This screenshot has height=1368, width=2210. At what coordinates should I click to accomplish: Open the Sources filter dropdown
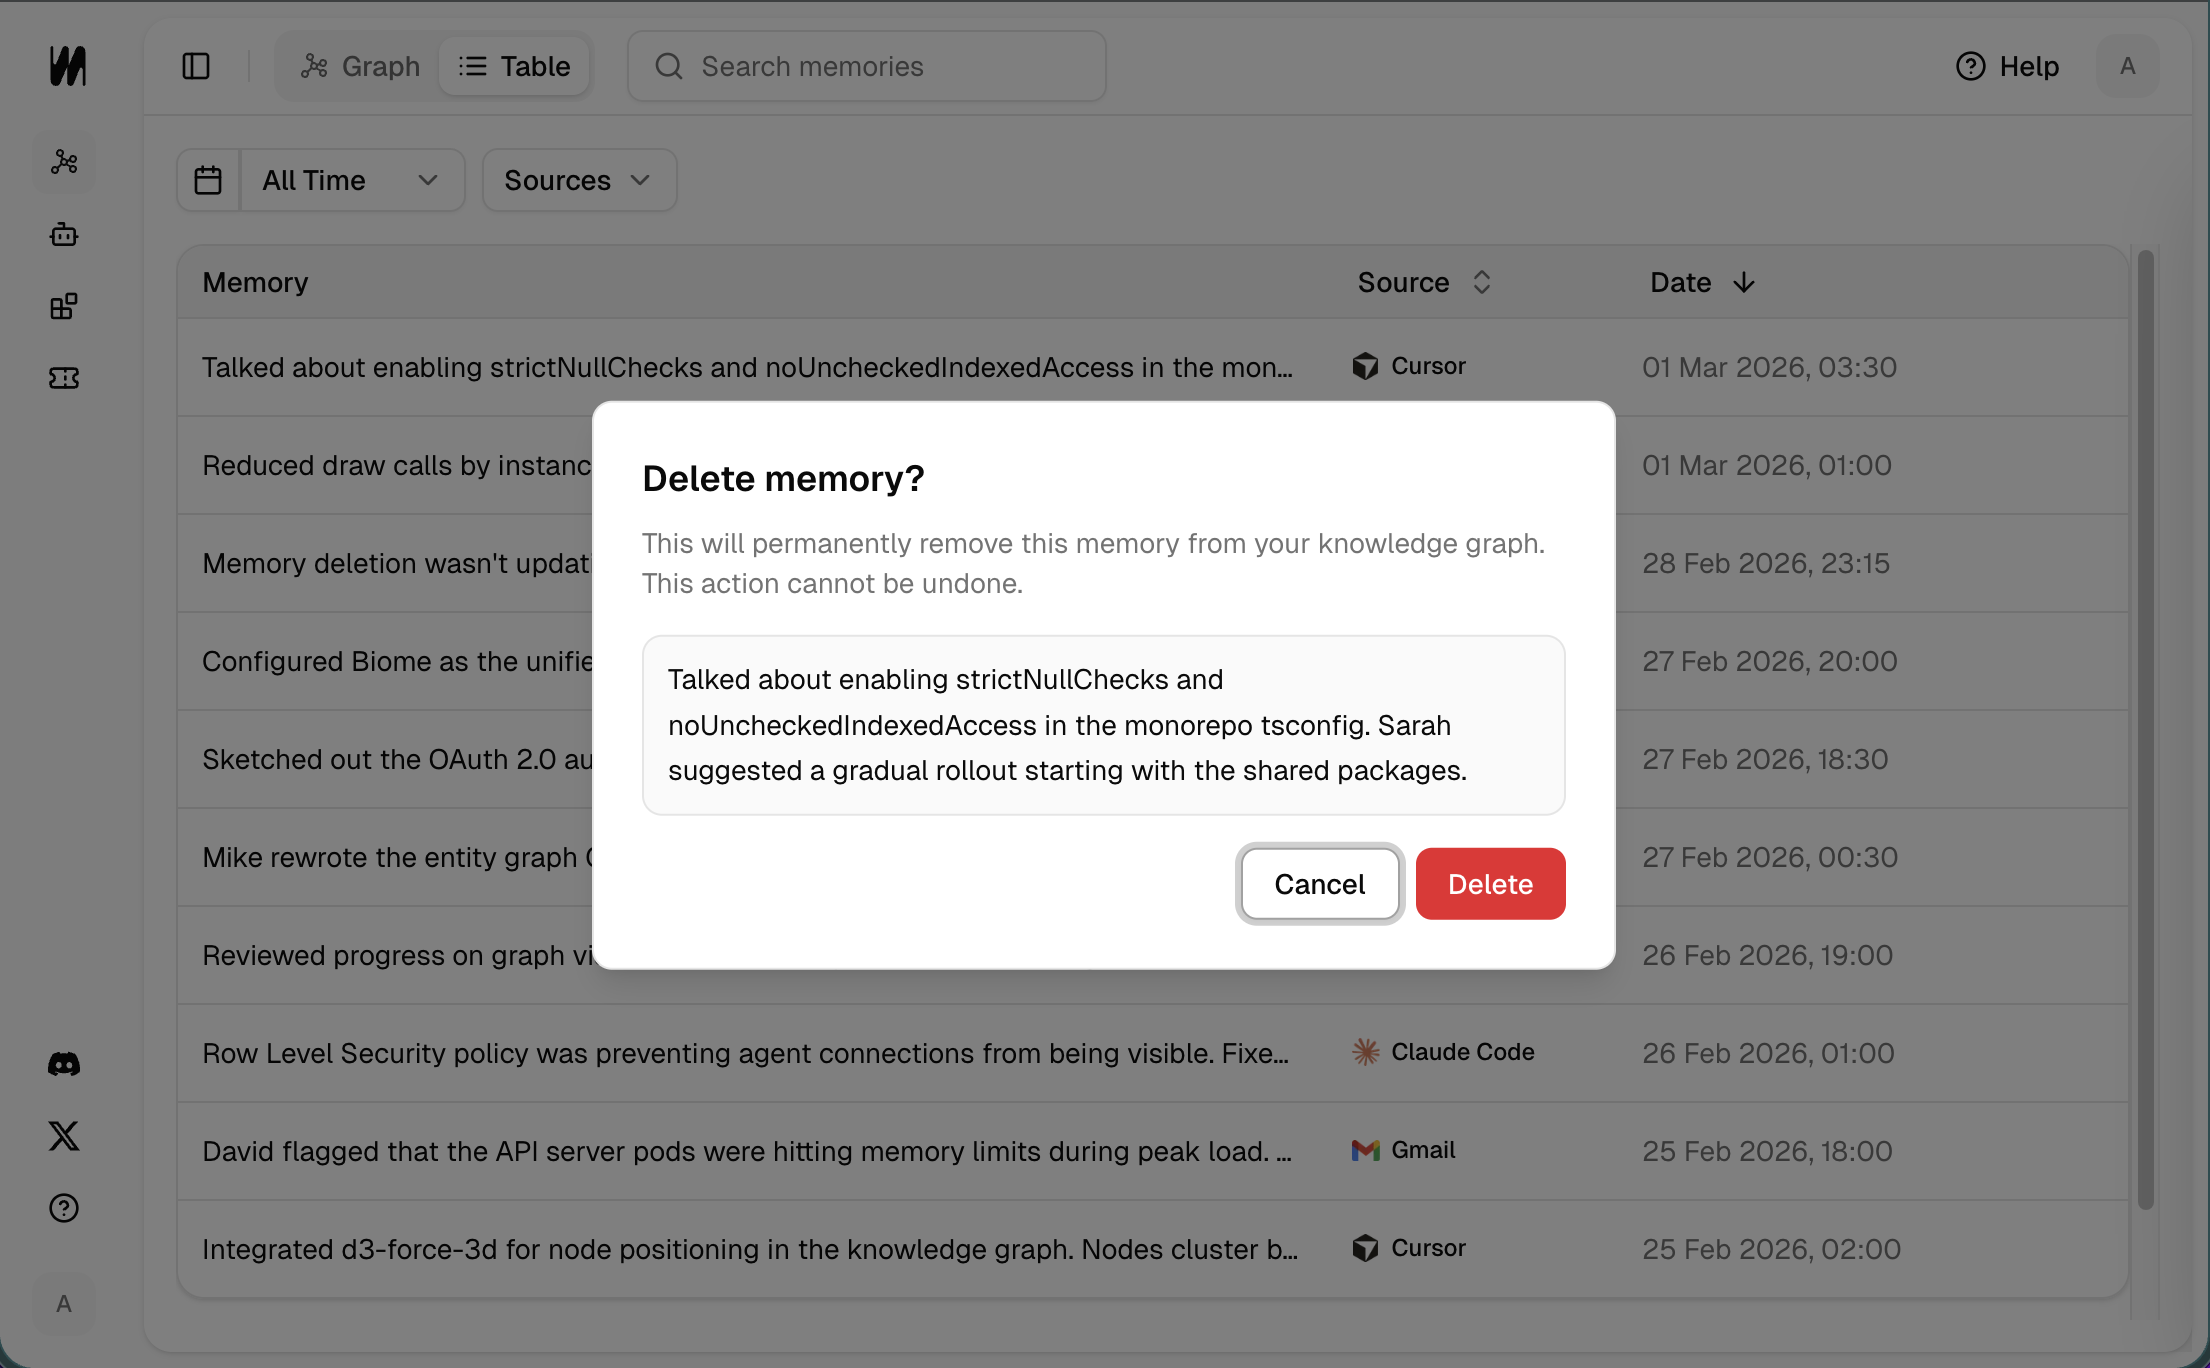578,180
